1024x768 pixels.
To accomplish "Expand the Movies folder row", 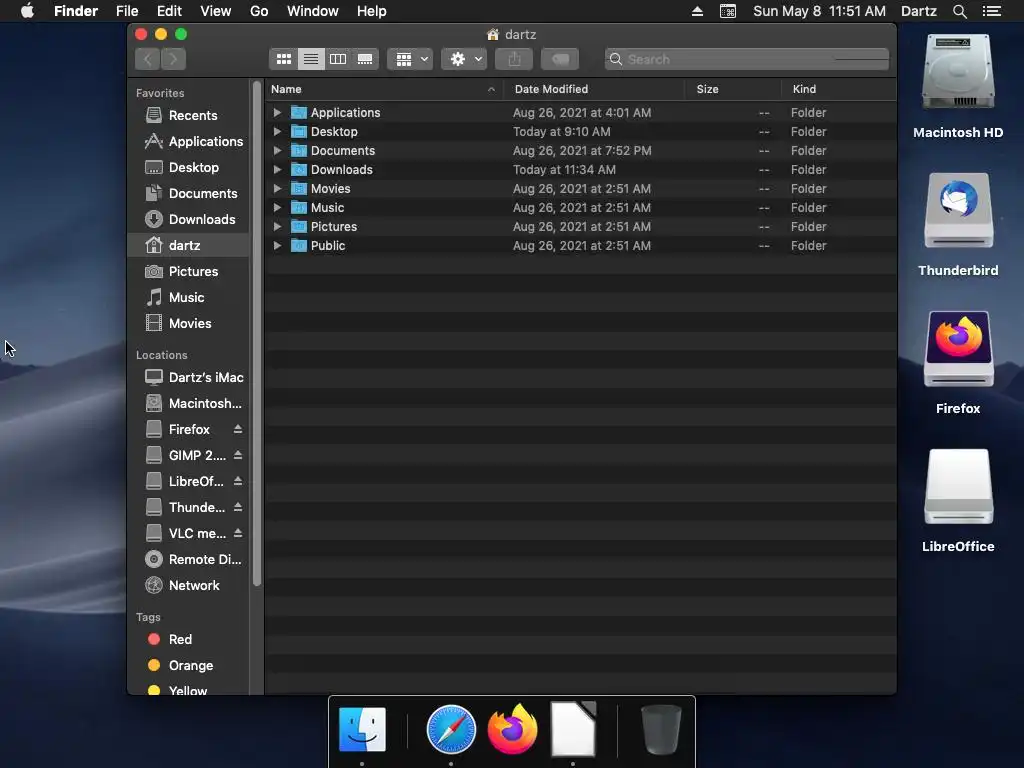I will pos(278,189).
